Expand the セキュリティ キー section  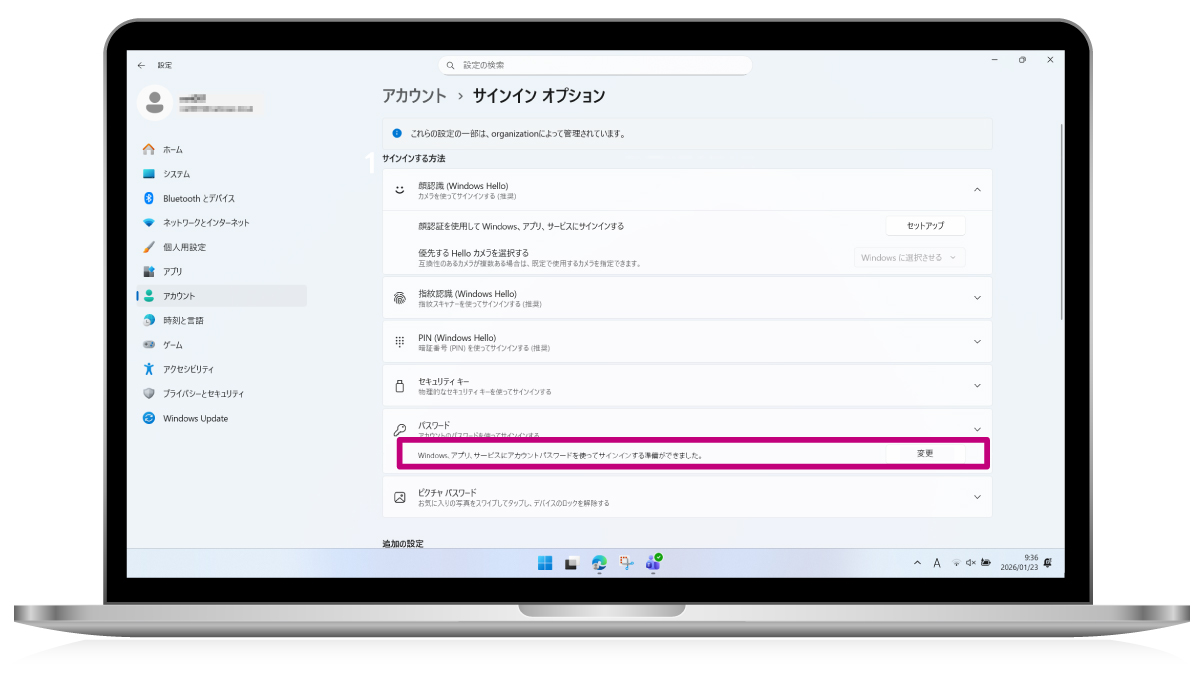point(977,385)
